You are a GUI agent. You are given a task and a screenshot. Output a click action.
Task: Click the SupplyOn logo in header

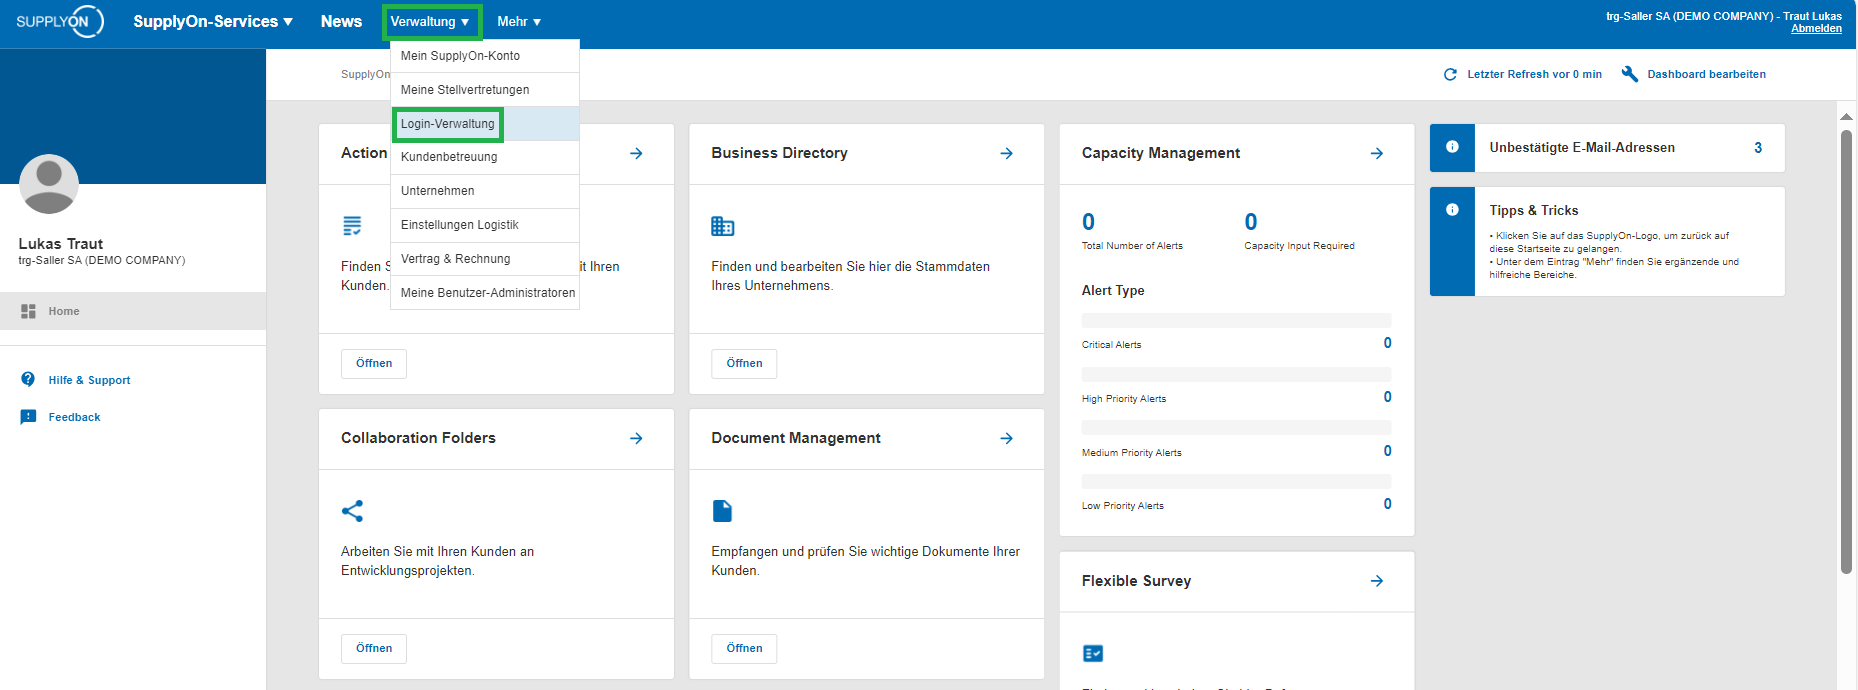(60, 21)
